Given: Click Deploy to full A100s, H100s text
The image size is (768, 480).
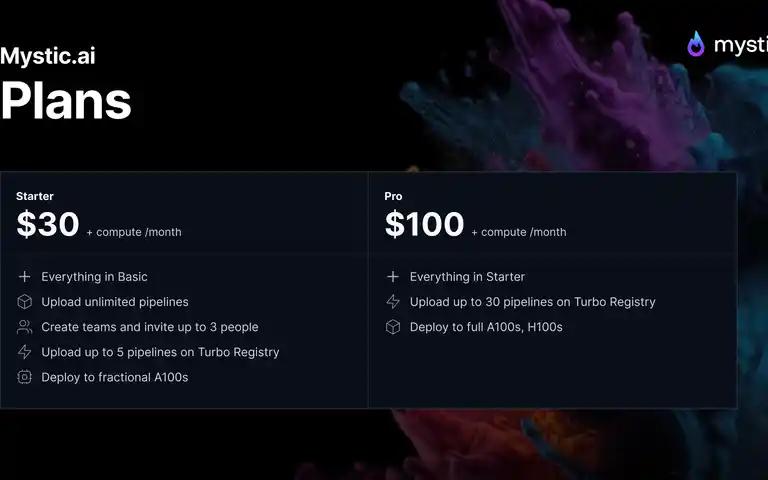Looking at the screenshot, I should [486, 327].
